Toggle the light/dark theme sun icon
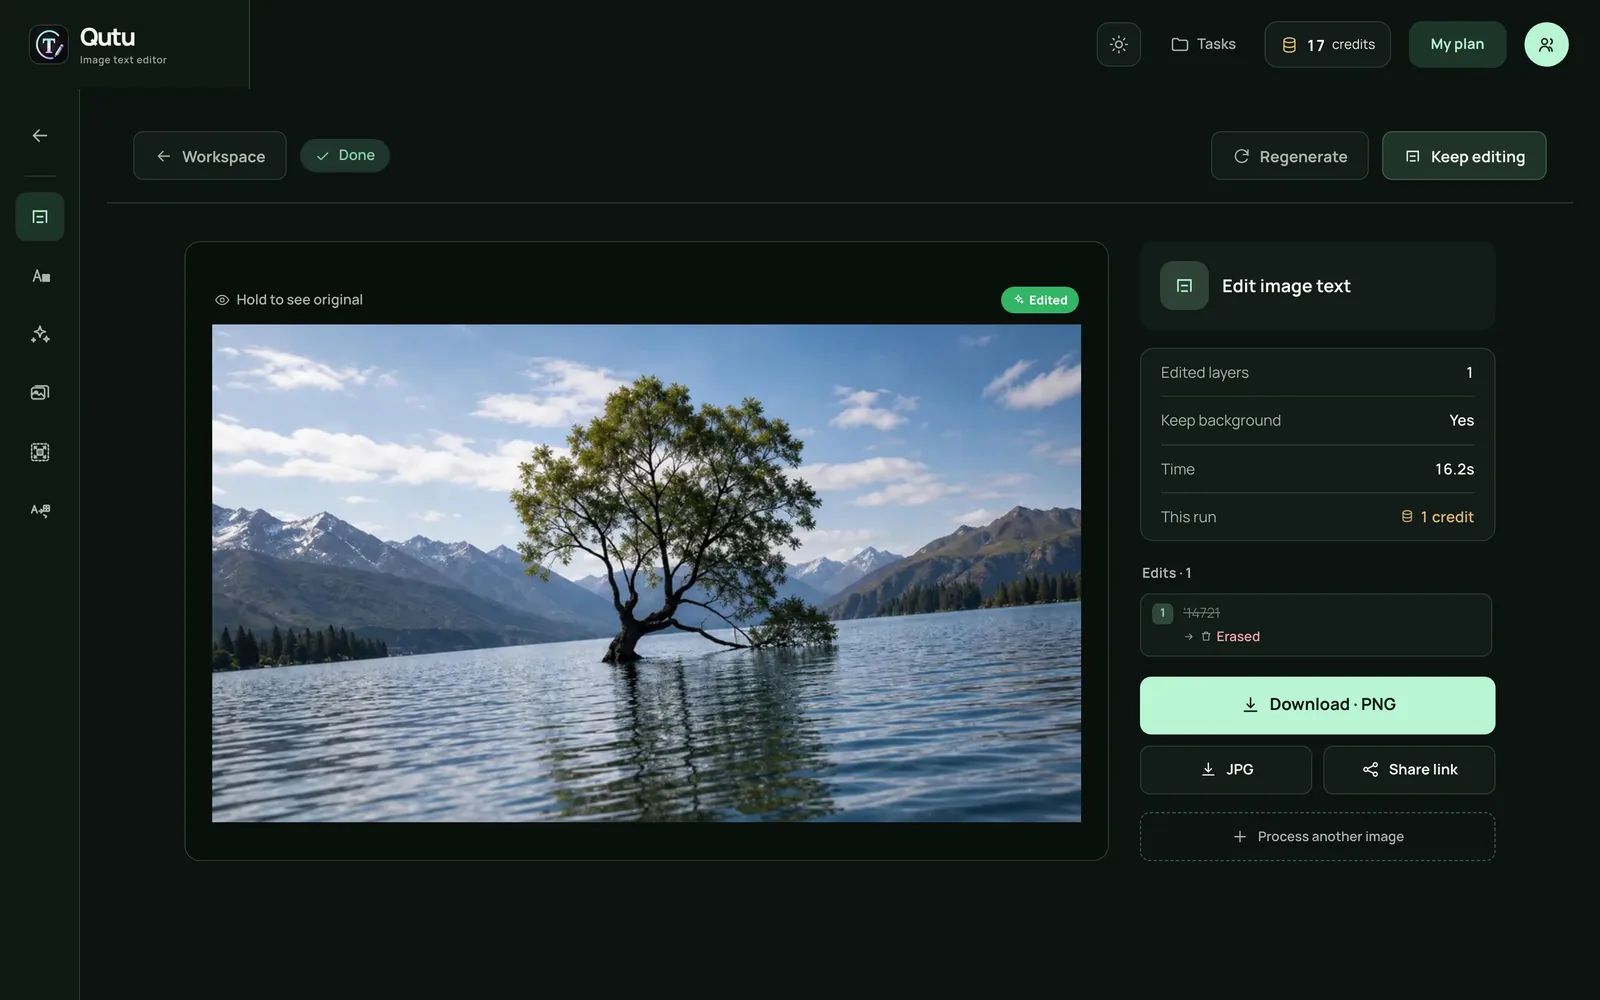Viewport: 1600px width, 1000px height. point(1118,44)
